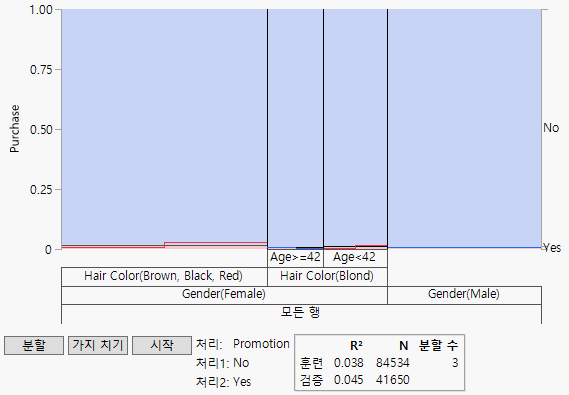Click the 처리2: Yes text
Viewport: 569px width, 395px height.
pyautogui.click(x=224, y=382)
